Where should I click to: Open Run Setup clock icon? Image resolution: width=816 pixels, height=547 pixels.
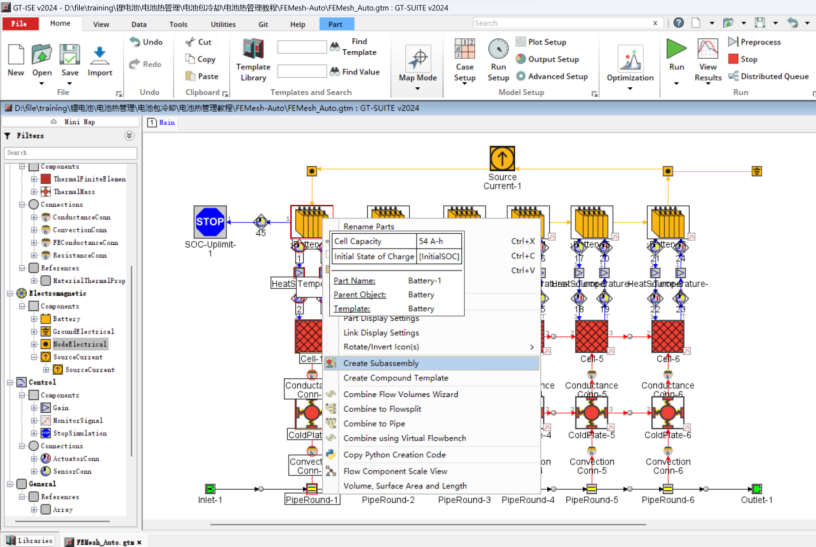click(x=498, y=49)
